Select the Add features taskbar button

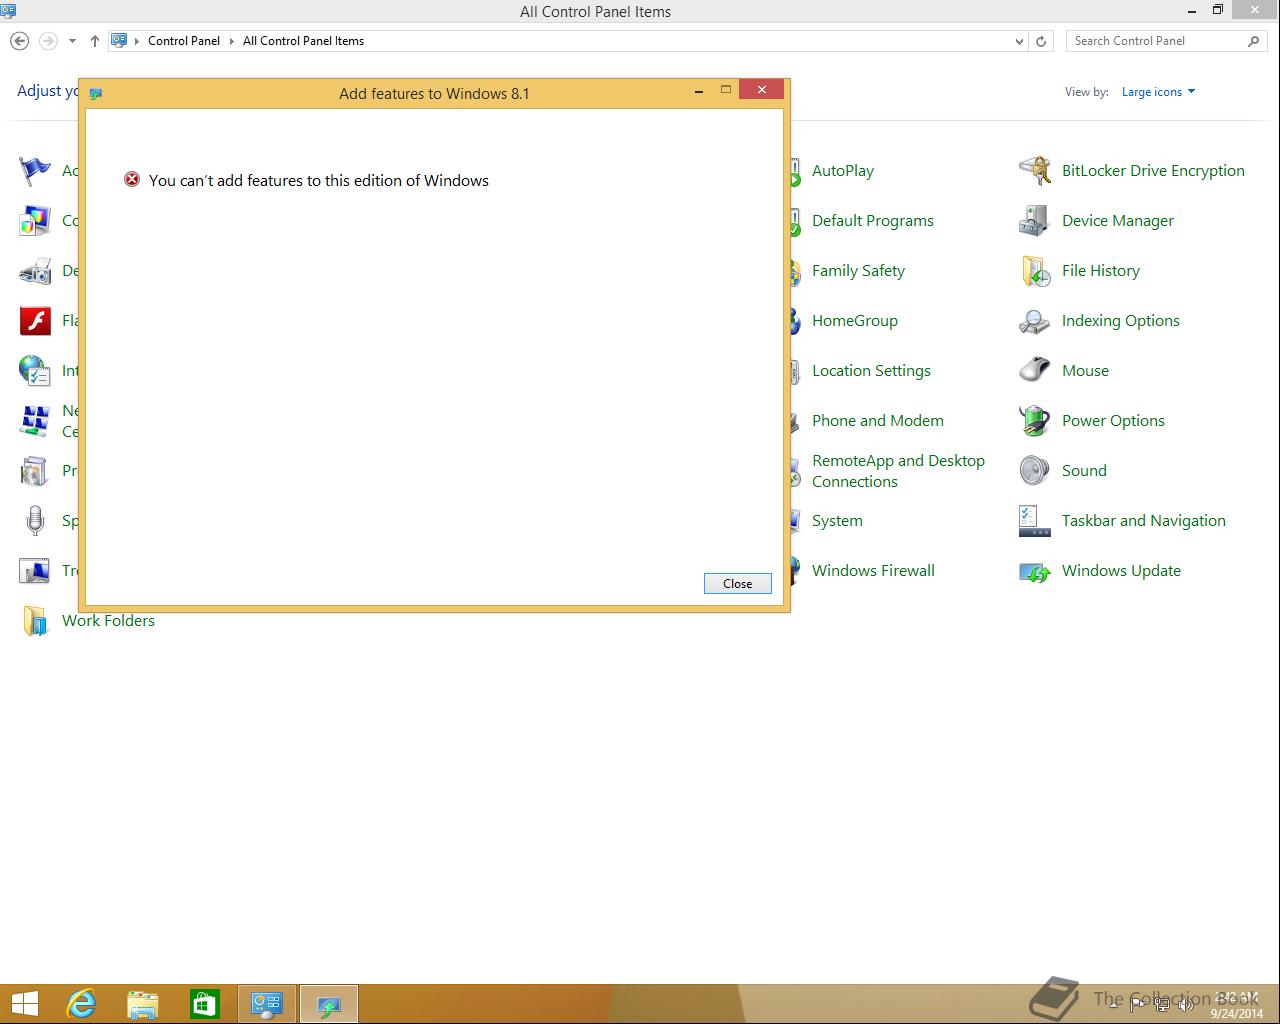click(x=329, y=1004)
